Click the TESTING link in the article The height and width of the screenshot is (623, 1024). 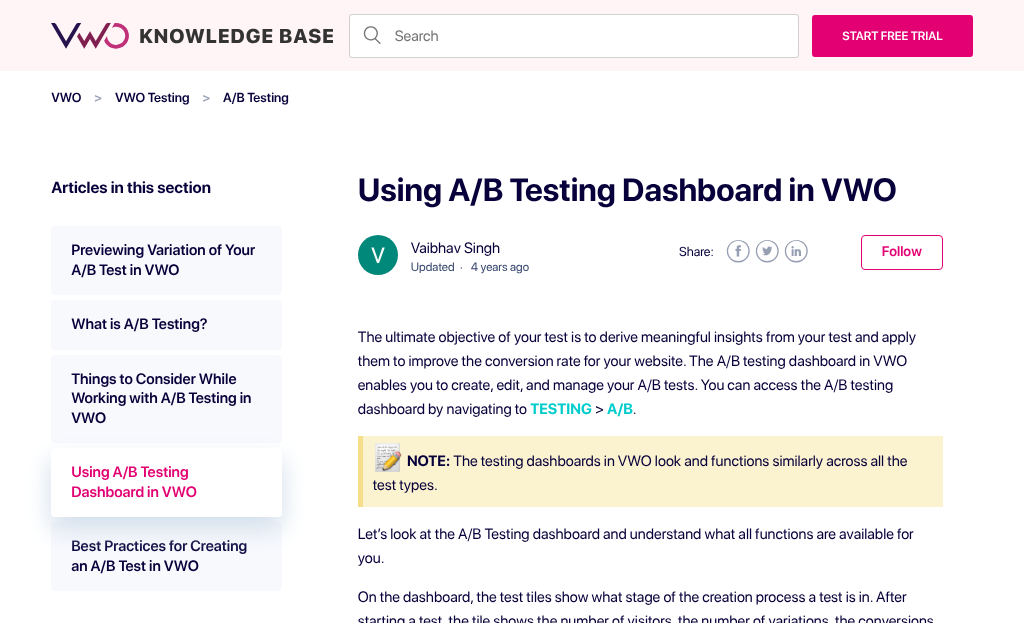(560, 409)
